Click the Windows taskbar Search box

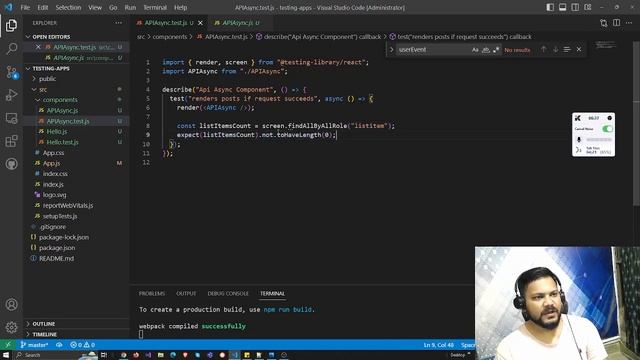[x=49, y=355]
